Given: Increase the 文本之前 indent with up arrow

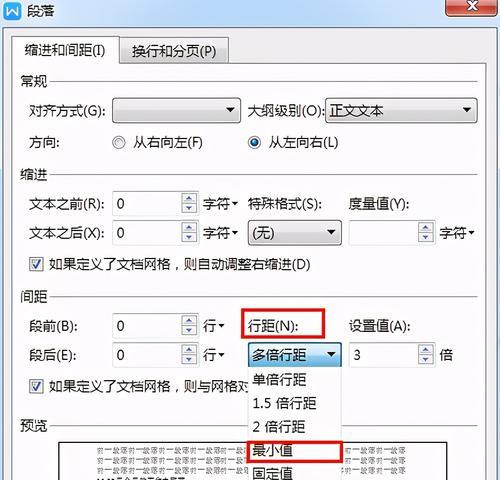Looking at the screenshot, I should point(189,199).
